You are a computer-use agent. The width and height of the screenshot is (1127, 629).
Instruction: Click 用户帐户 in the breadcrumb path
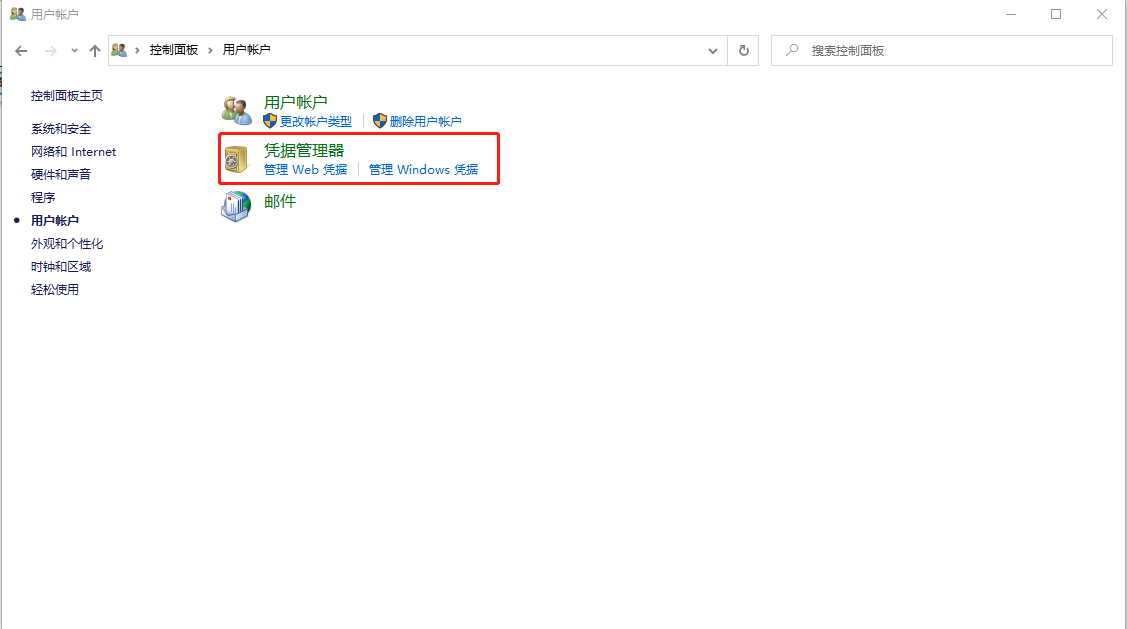pos(246,50)
